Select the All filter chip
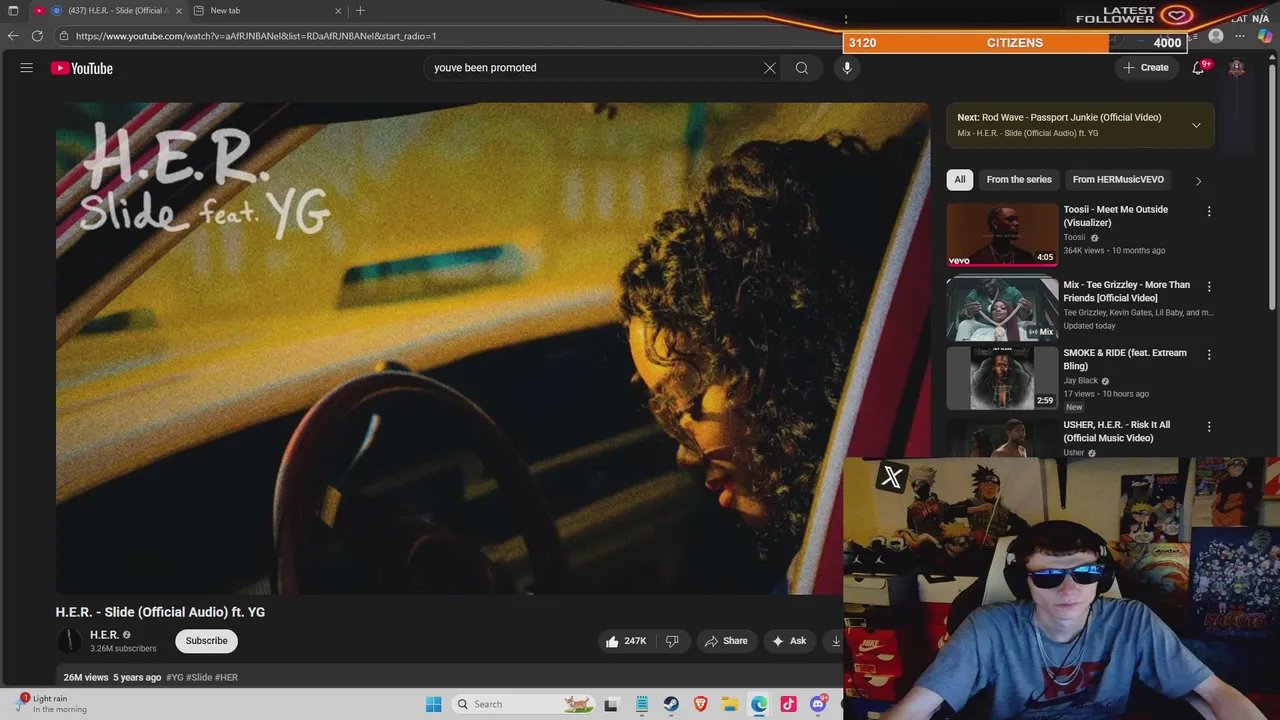 (960, 180)
